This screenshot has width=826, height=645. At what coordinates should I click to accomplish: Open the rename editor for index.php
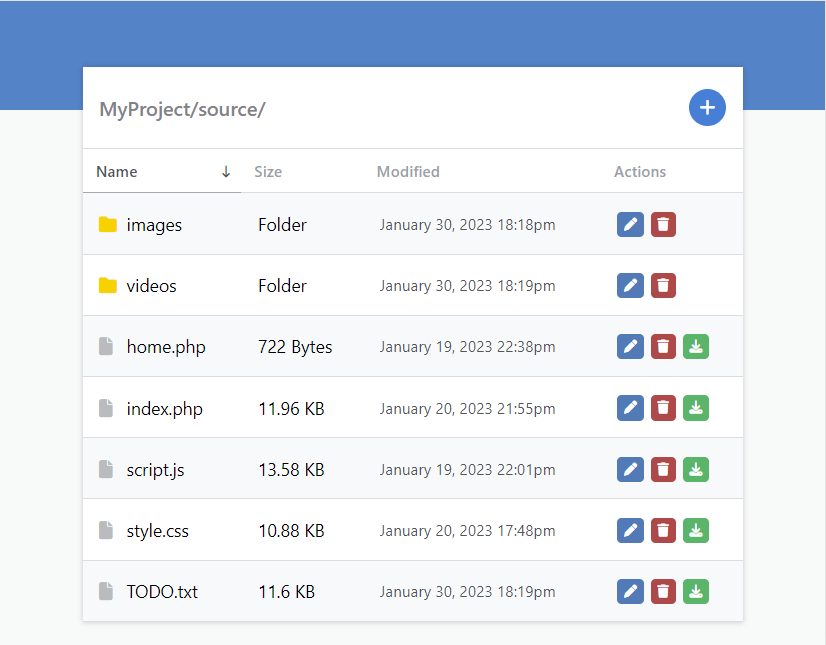coord(630,407)
